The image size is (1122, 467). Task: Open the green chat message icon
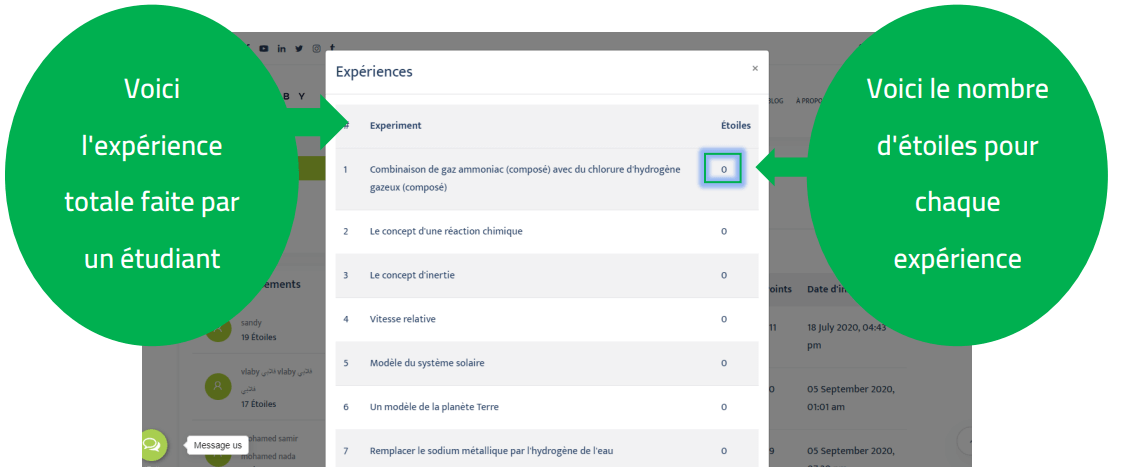pos(152,445)
